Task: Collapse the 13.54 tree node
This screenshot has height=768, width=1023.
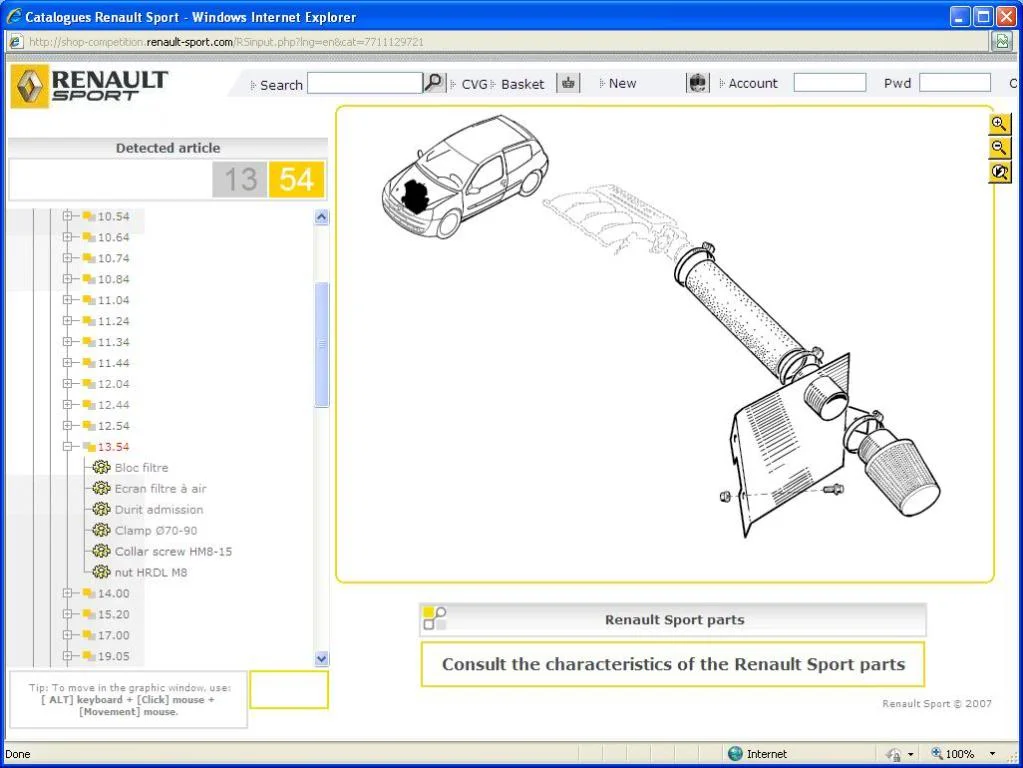Action: 67,446
